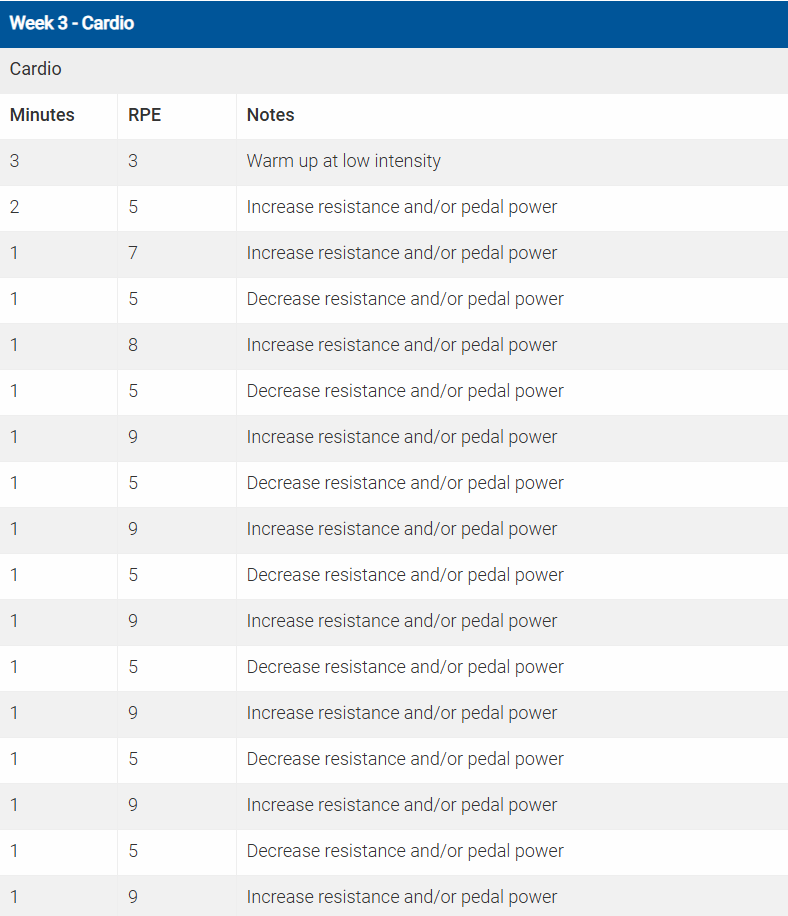This screenshot has width=788, height=916.
Task: Click the RPE cell showing 7
Action: pyautogui.click(x=133, y=253)
